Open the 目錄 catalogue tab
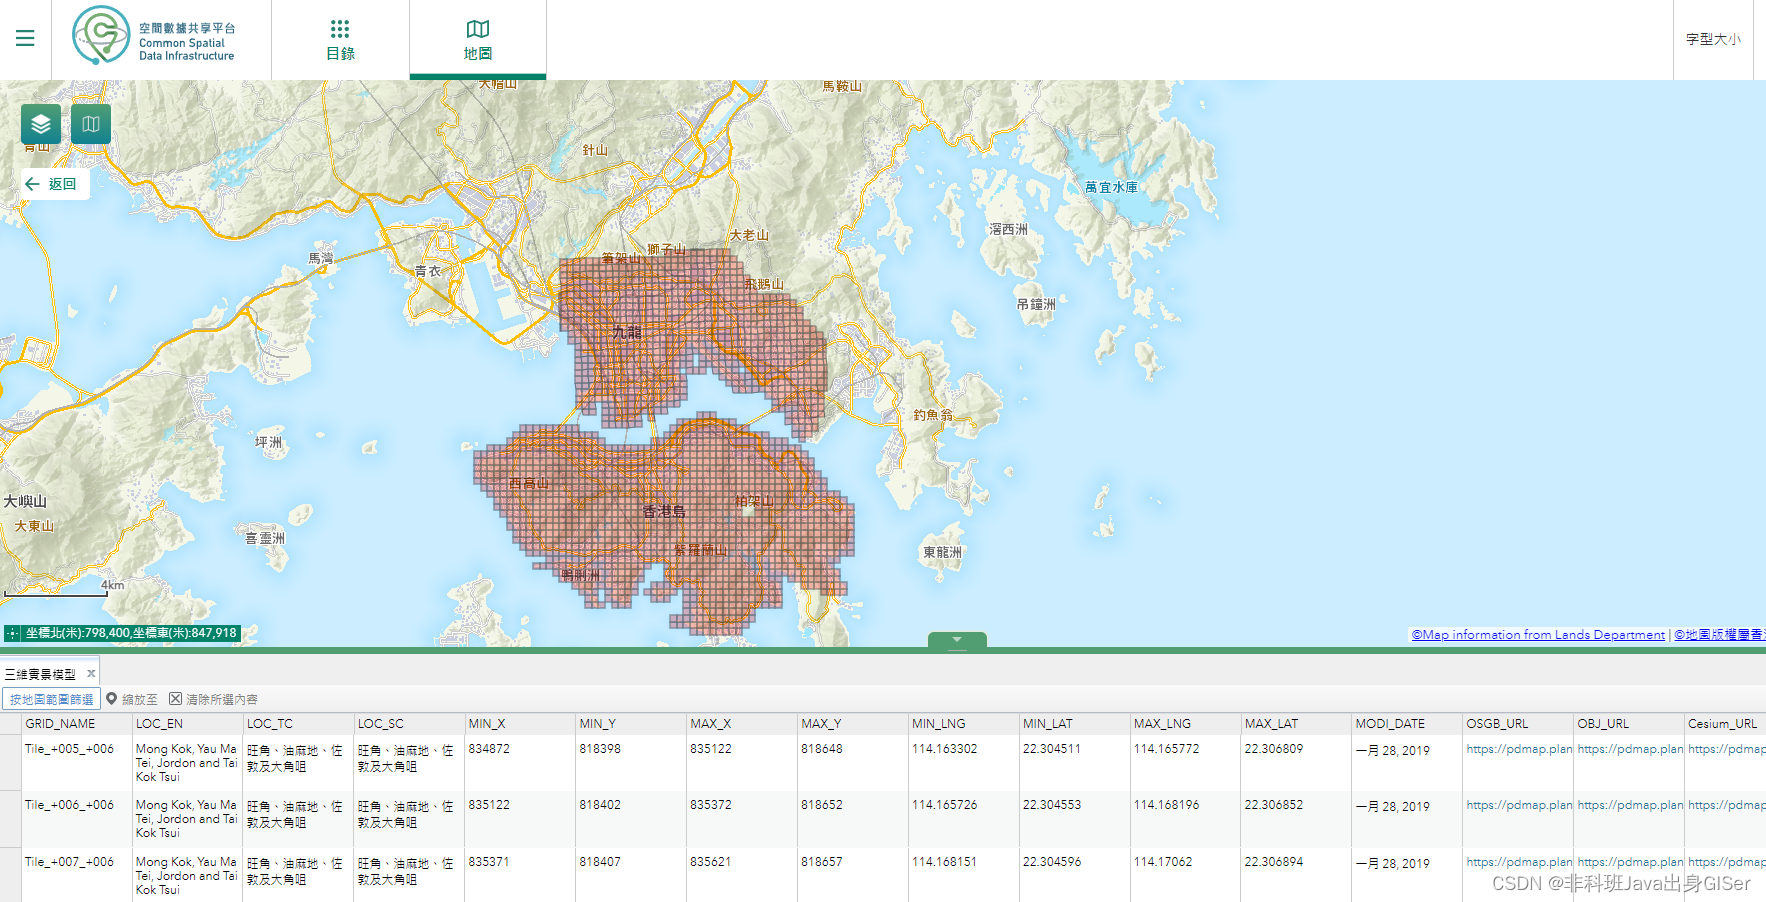 [x=340, y=40]
